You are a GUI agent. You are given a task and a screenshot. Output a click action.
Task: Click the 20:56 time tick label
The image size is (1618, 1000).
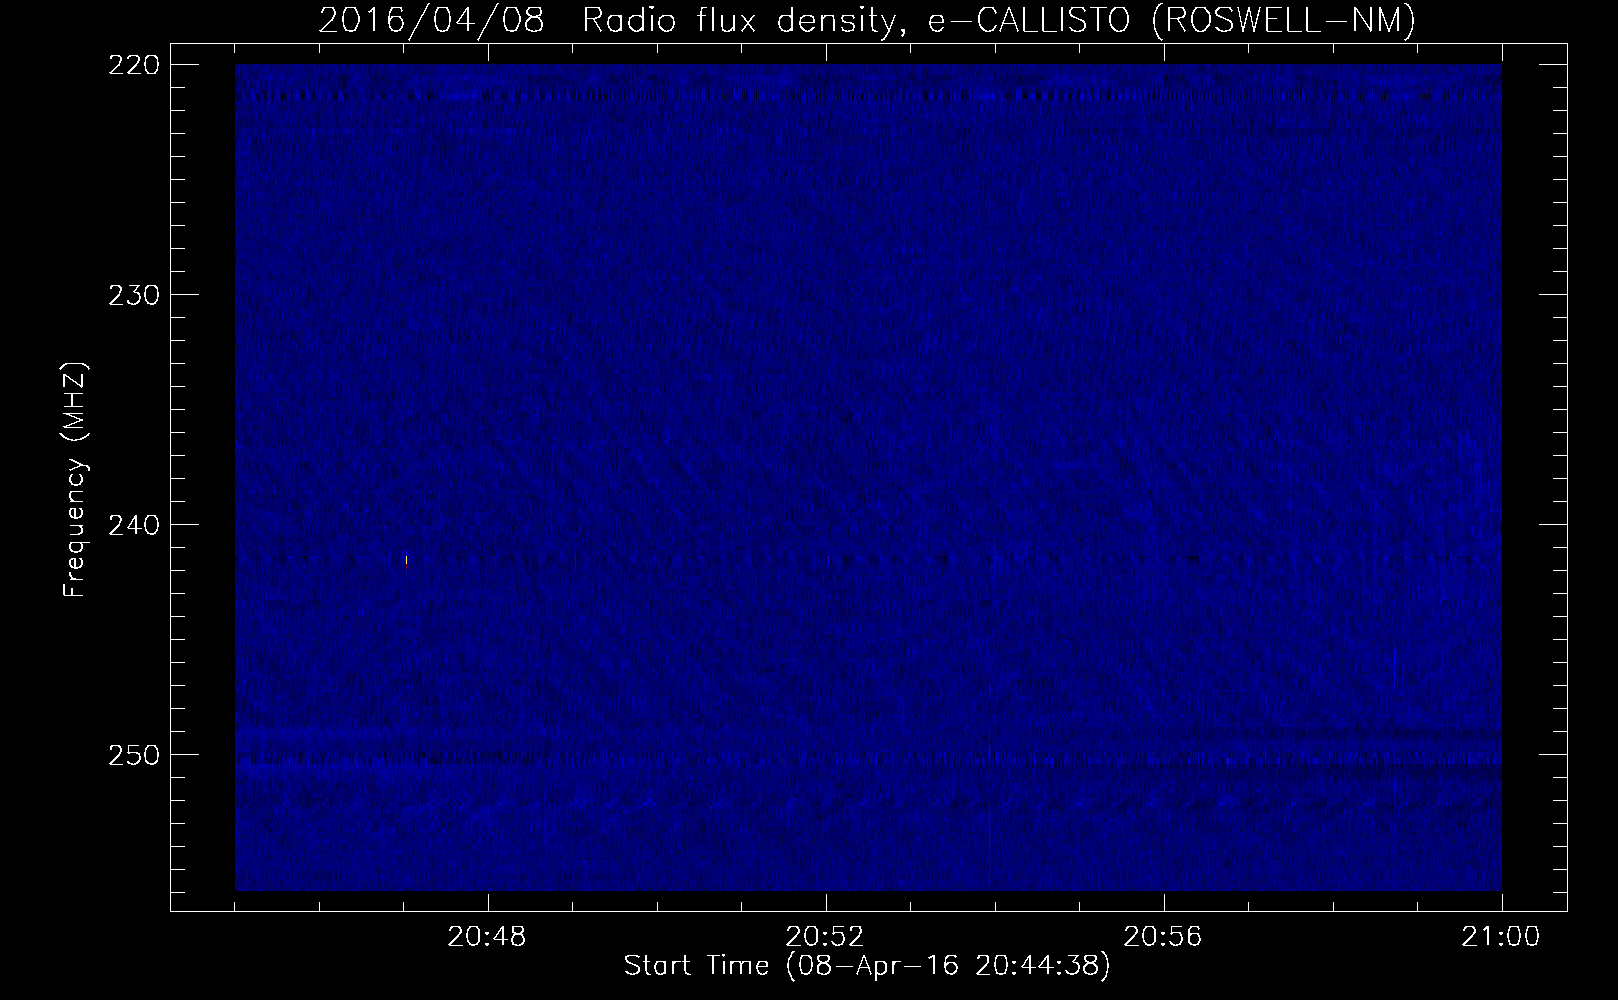[x=1163, y=937]
